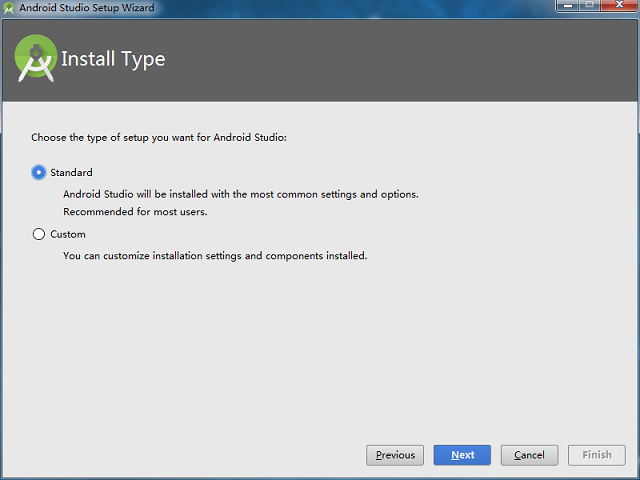The width and height of the screenshot is (640, 480).
Task: Click the greyed-out Finish button
Action: pos(597,455)
